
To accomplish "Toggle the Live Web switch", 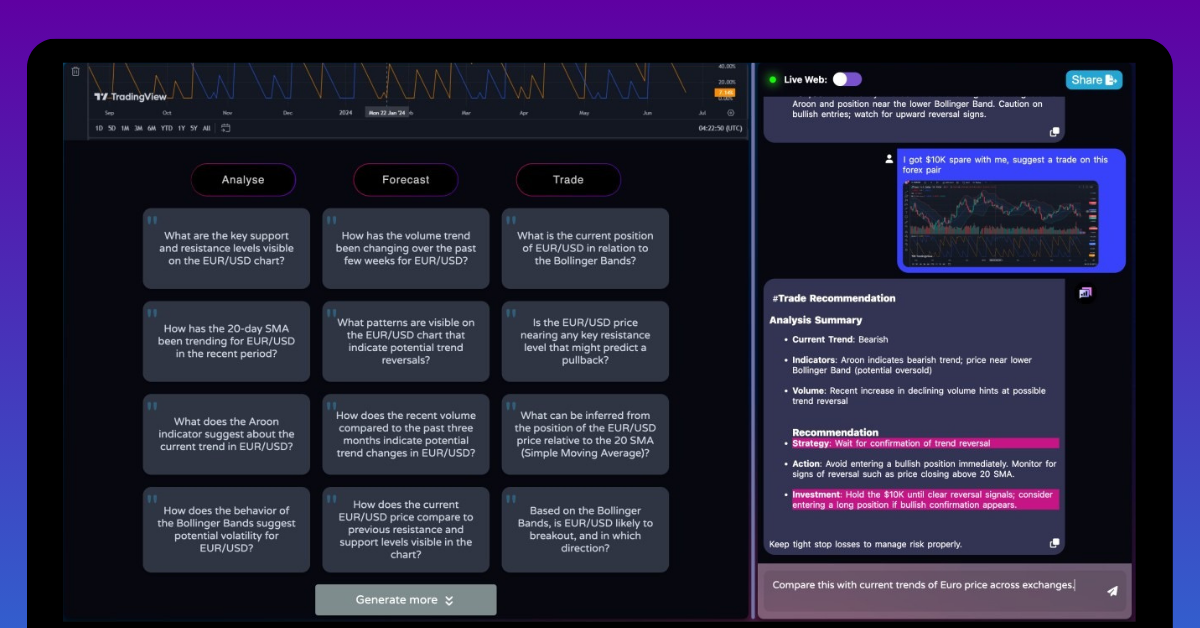I will (846, 79).
